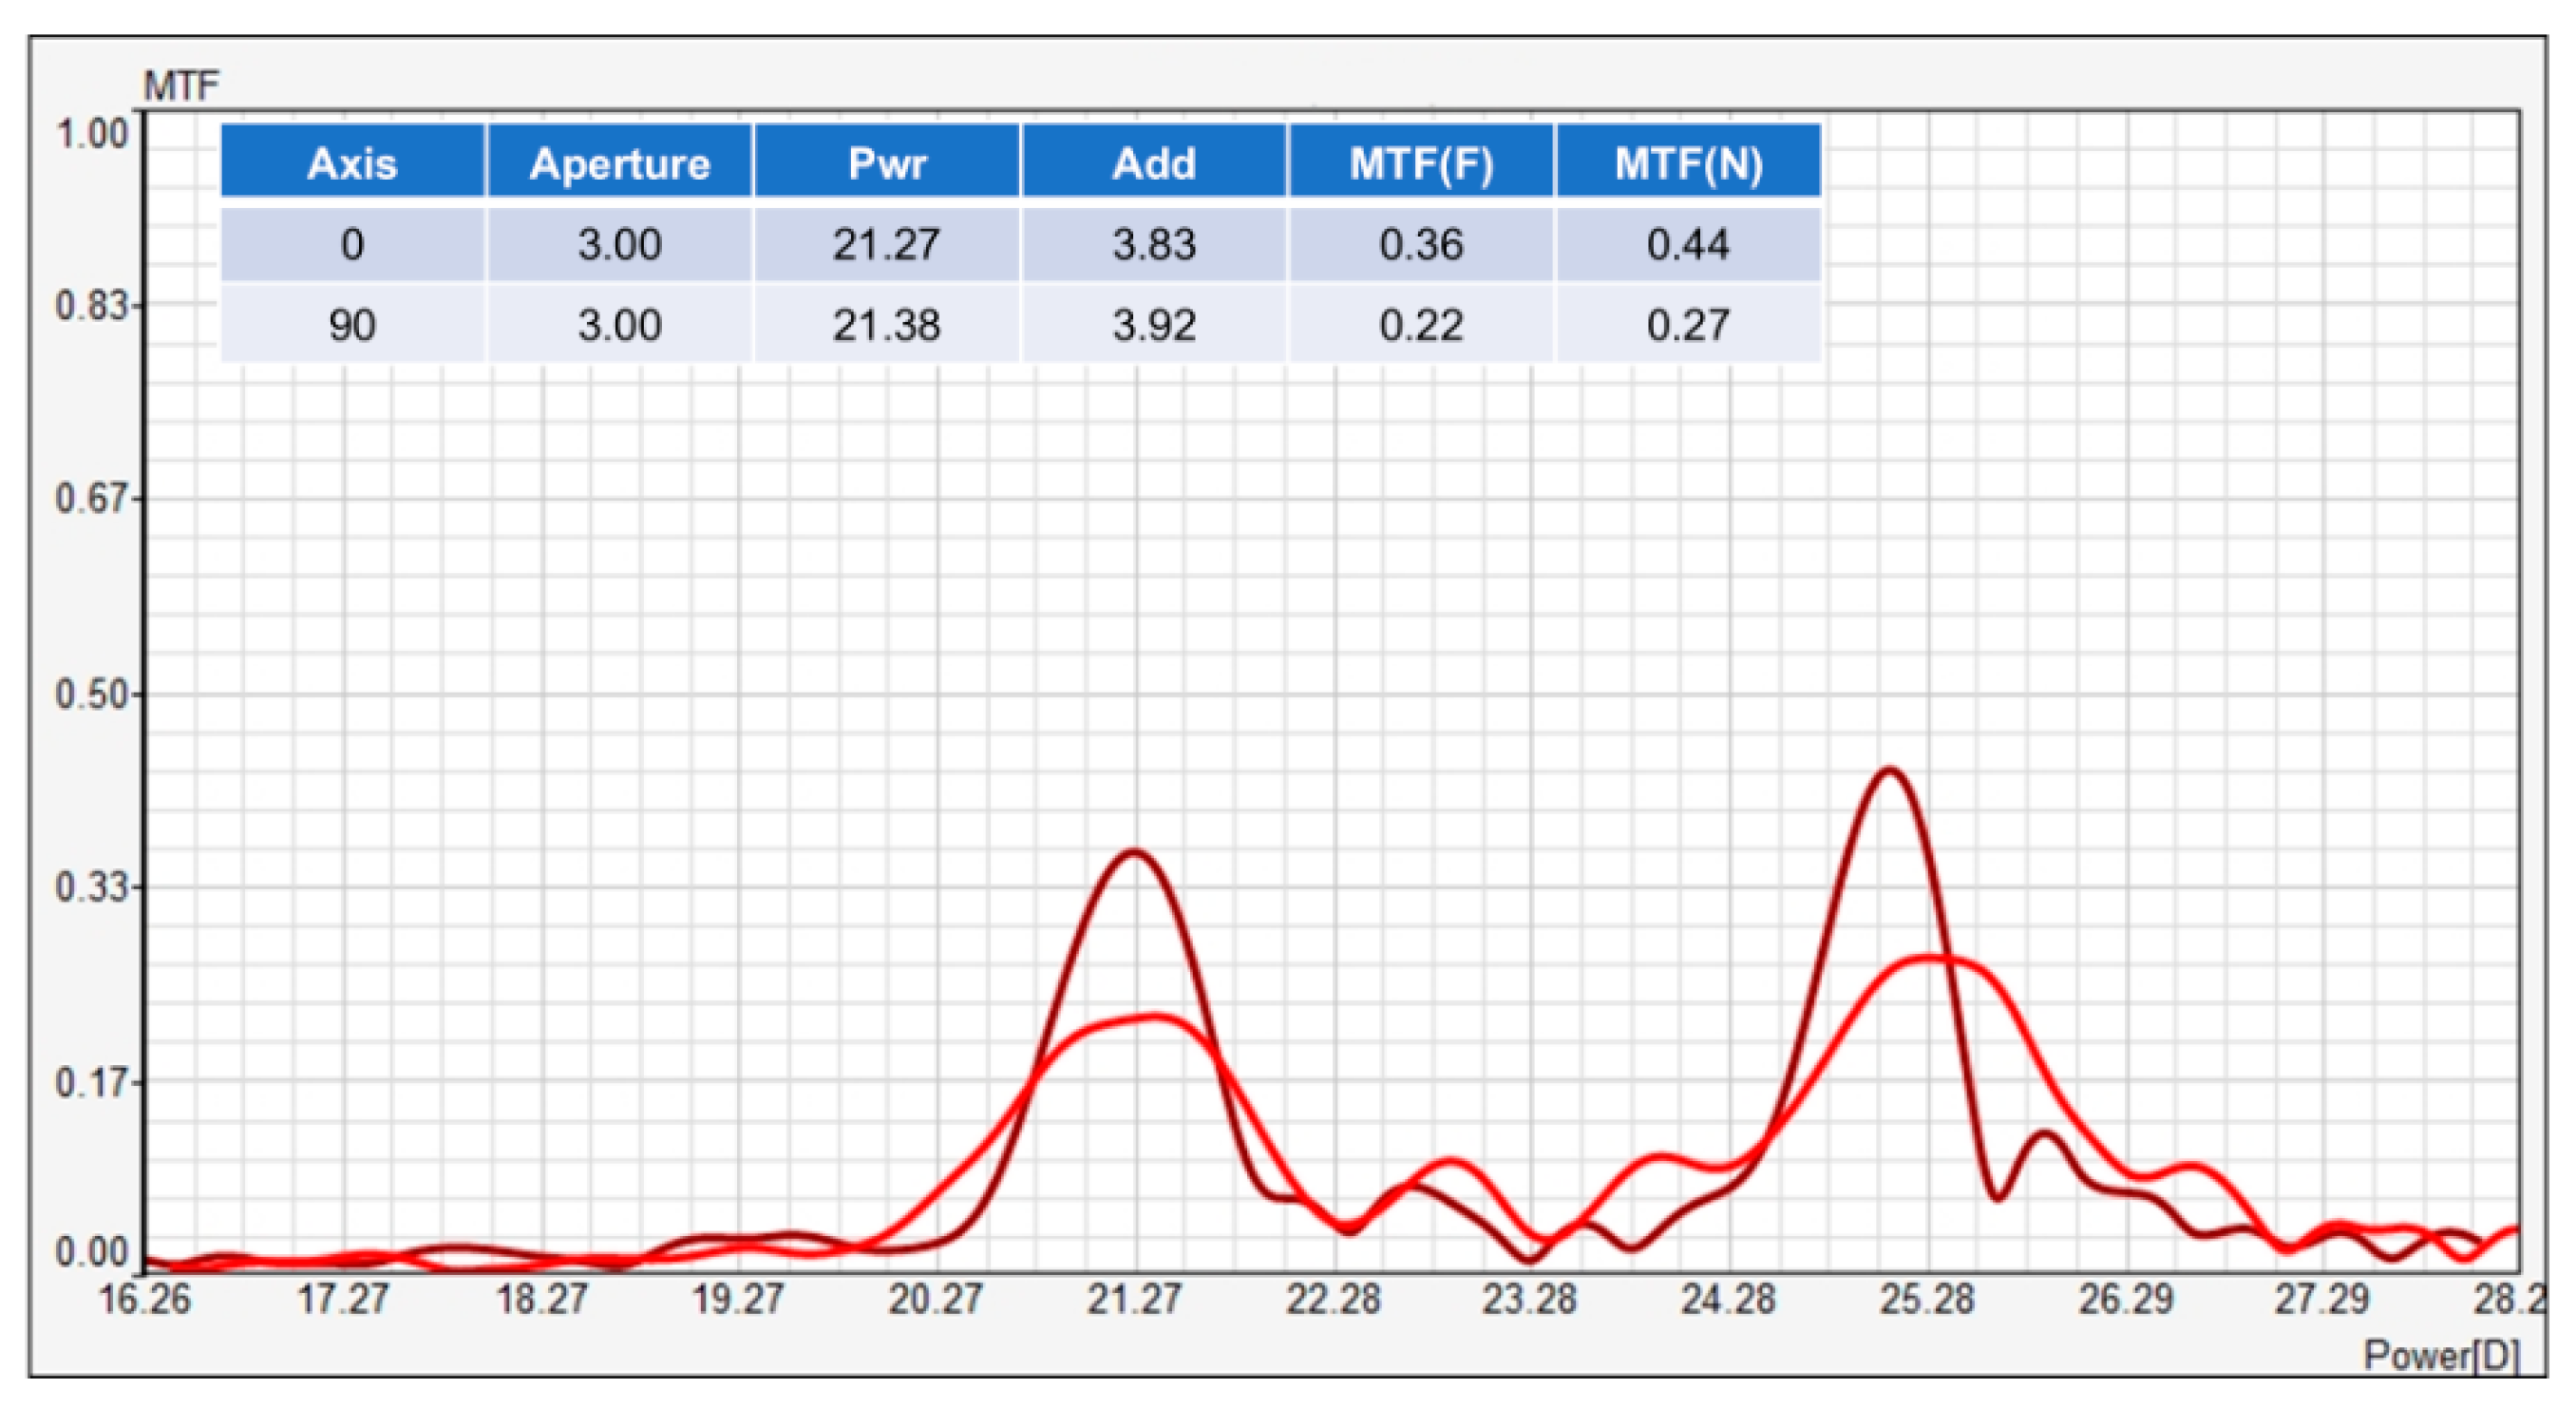The image size is (2576, 1408).
Task: Click the Axis column header
Action: [x=352, y=163]
